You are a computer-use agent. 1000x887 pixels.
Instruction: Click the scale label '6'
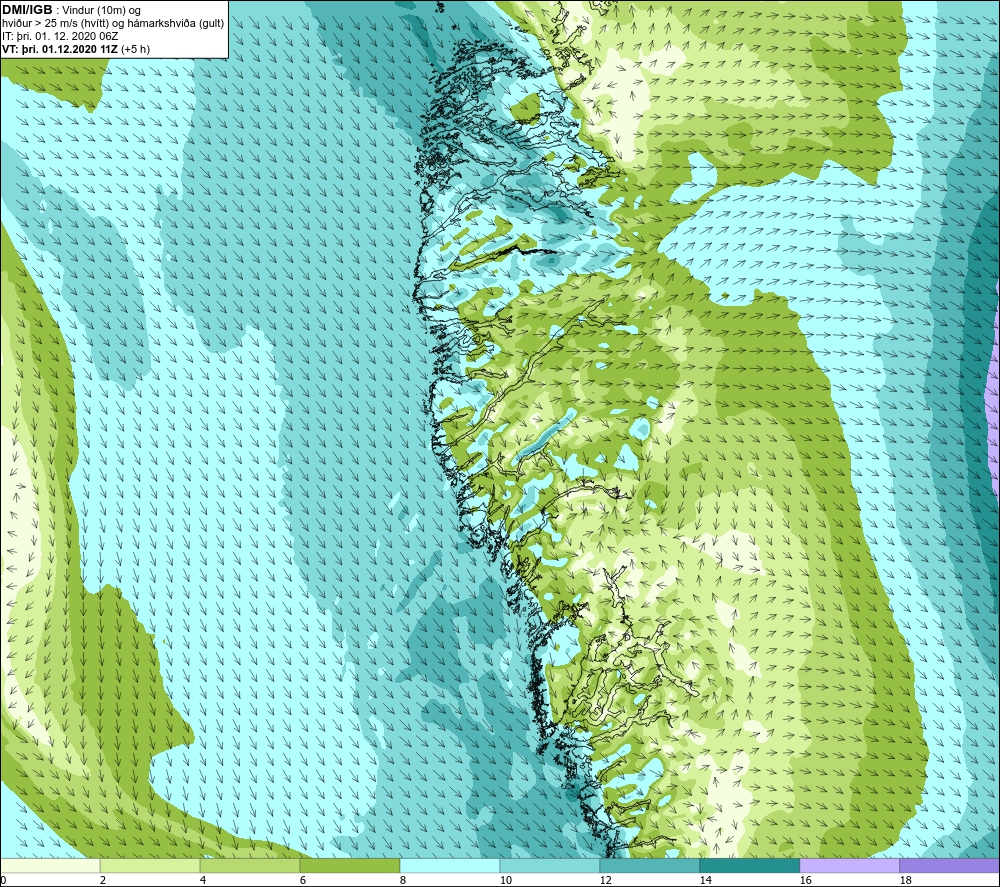(303, 880)
